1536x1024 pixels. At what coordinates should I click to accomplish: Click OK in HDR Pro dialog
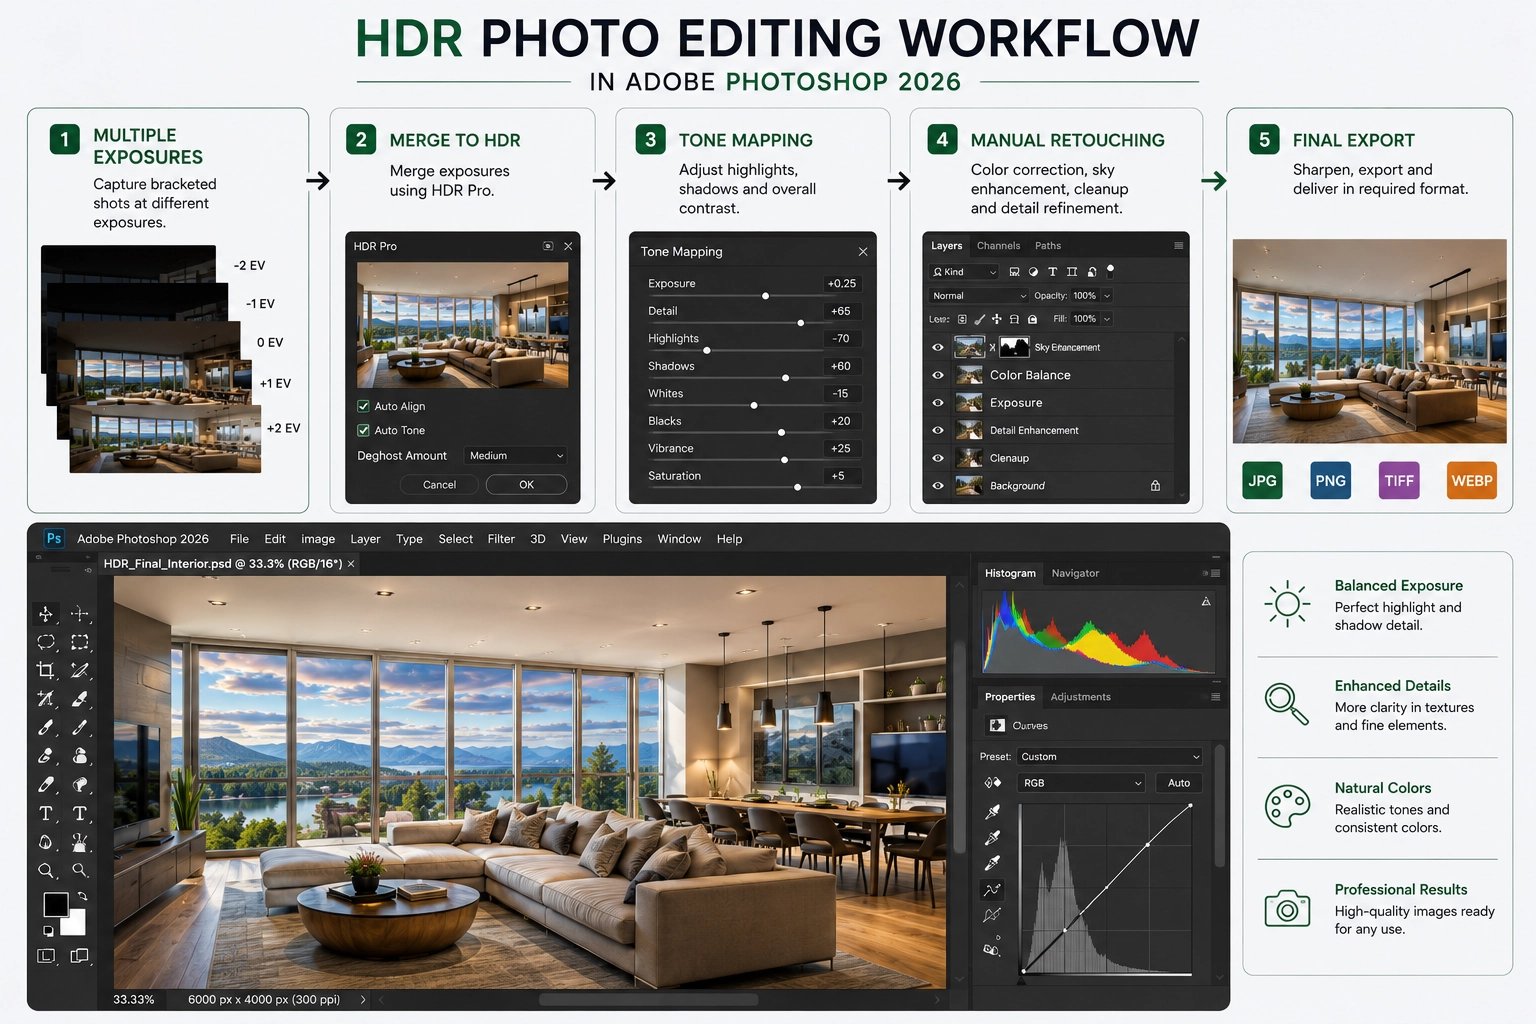[x=526, y=484]
